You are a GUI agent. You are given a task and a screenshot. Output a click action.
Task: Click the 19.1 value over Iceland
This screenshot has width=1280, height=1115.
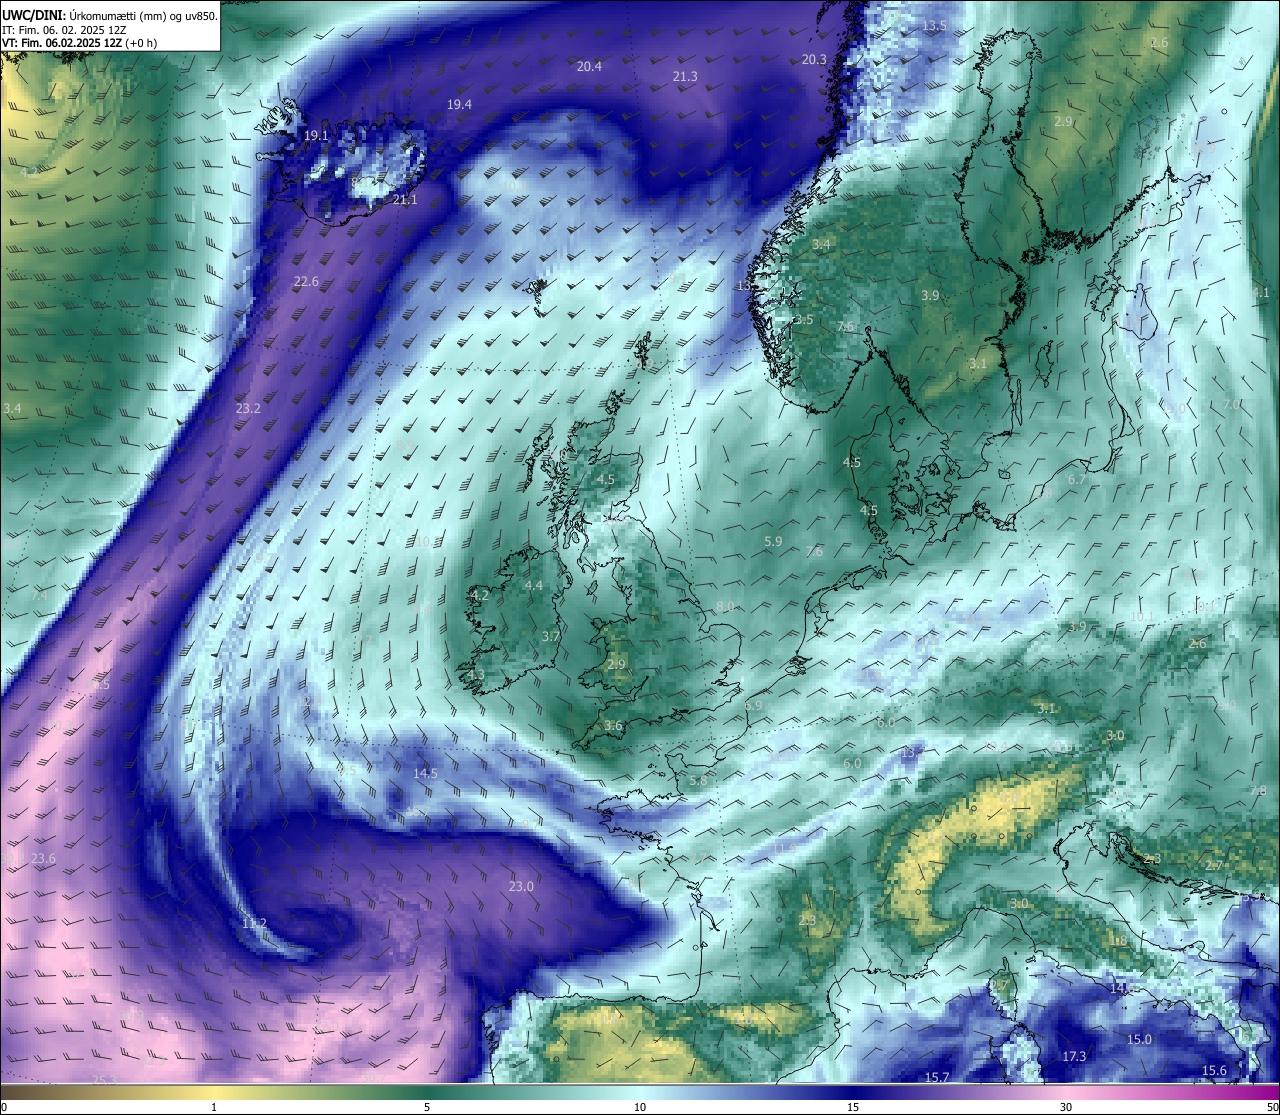[316, 136]
